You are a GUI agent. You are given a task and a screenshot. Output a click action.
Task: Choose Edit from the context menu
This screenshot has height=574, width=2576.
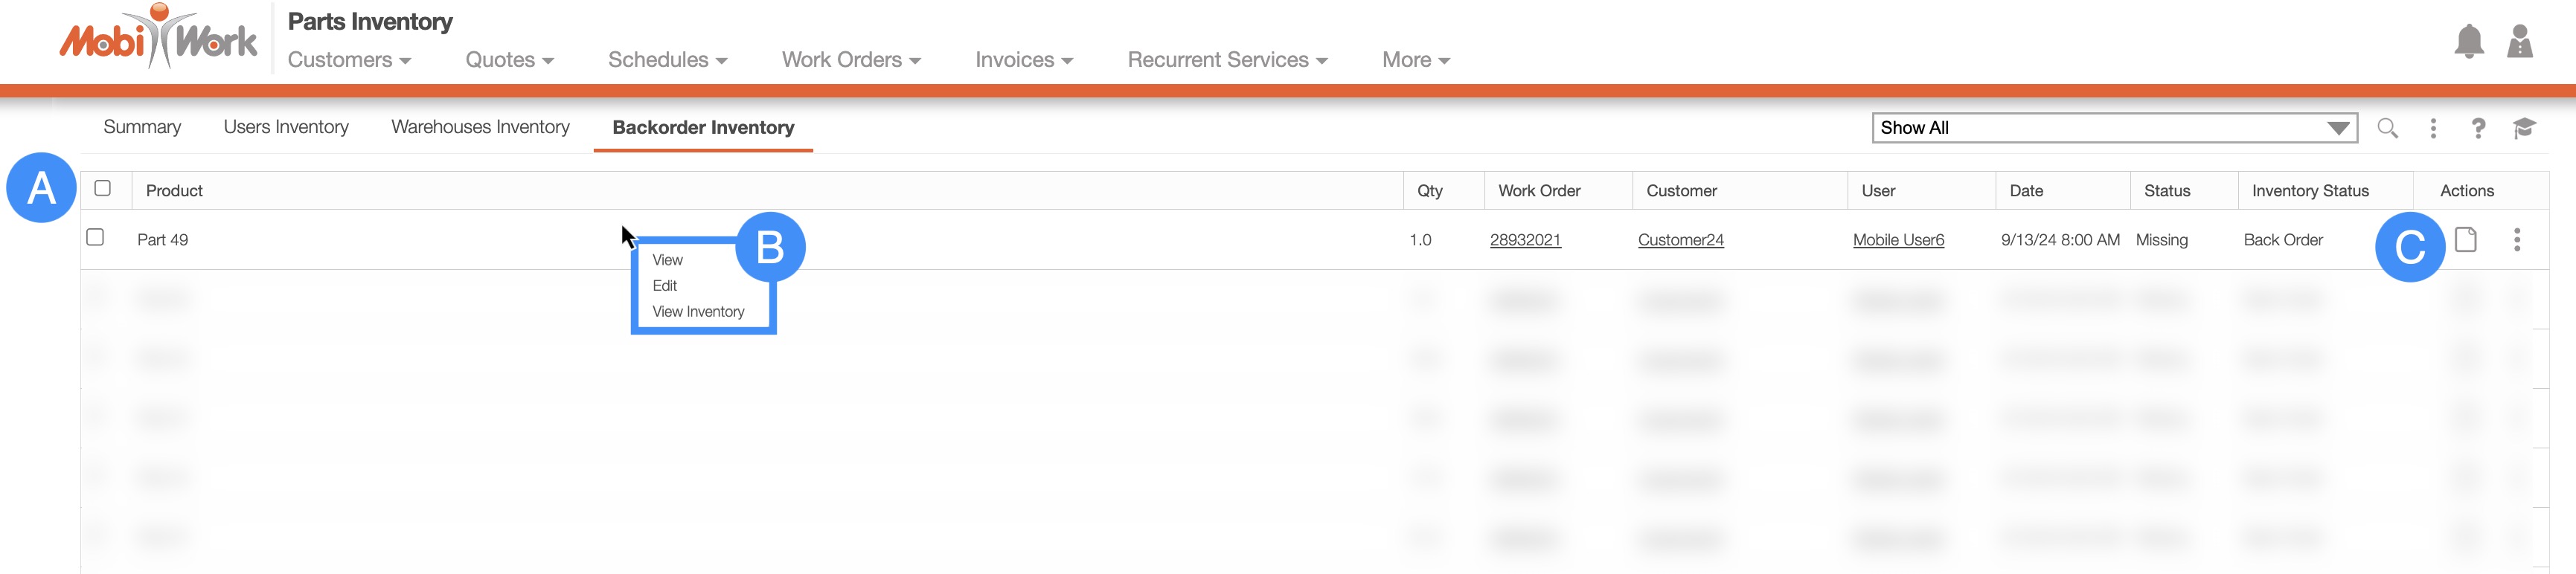[665, 286]
